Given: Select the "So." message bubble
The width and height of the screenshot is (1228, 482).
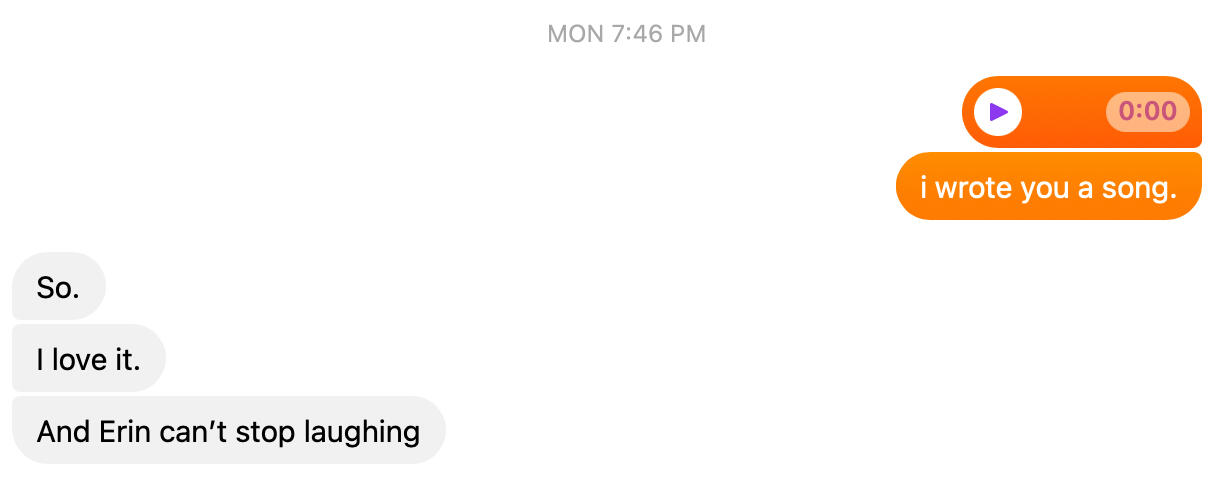Looking at the screenshot, I should pyautogui.click(x=58, y=286).
